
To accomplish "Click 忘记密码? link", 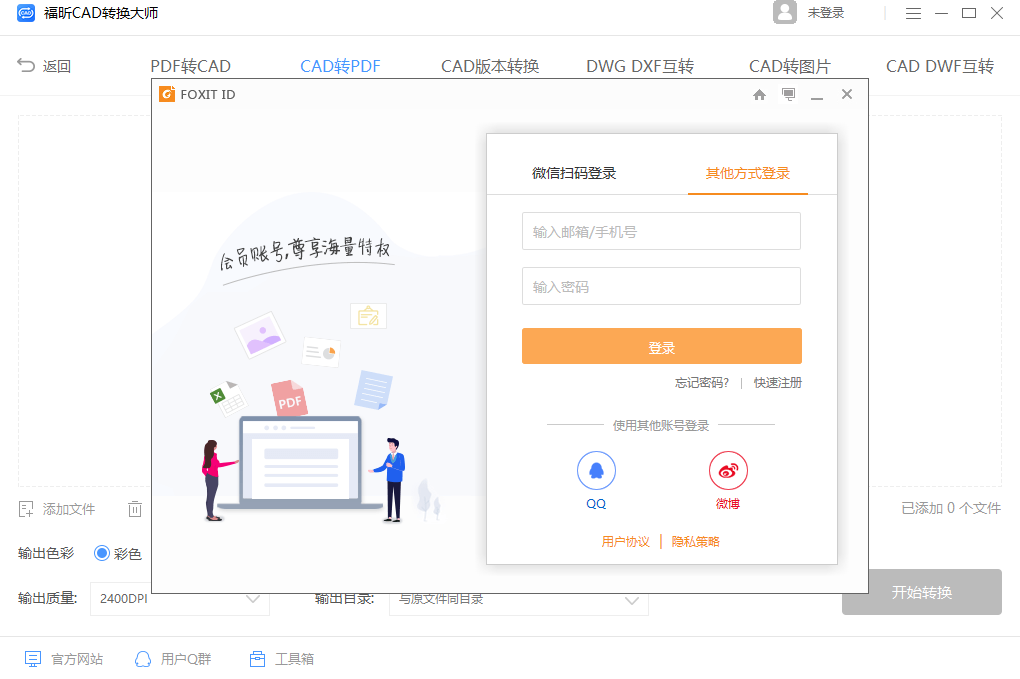I will 702,382.
